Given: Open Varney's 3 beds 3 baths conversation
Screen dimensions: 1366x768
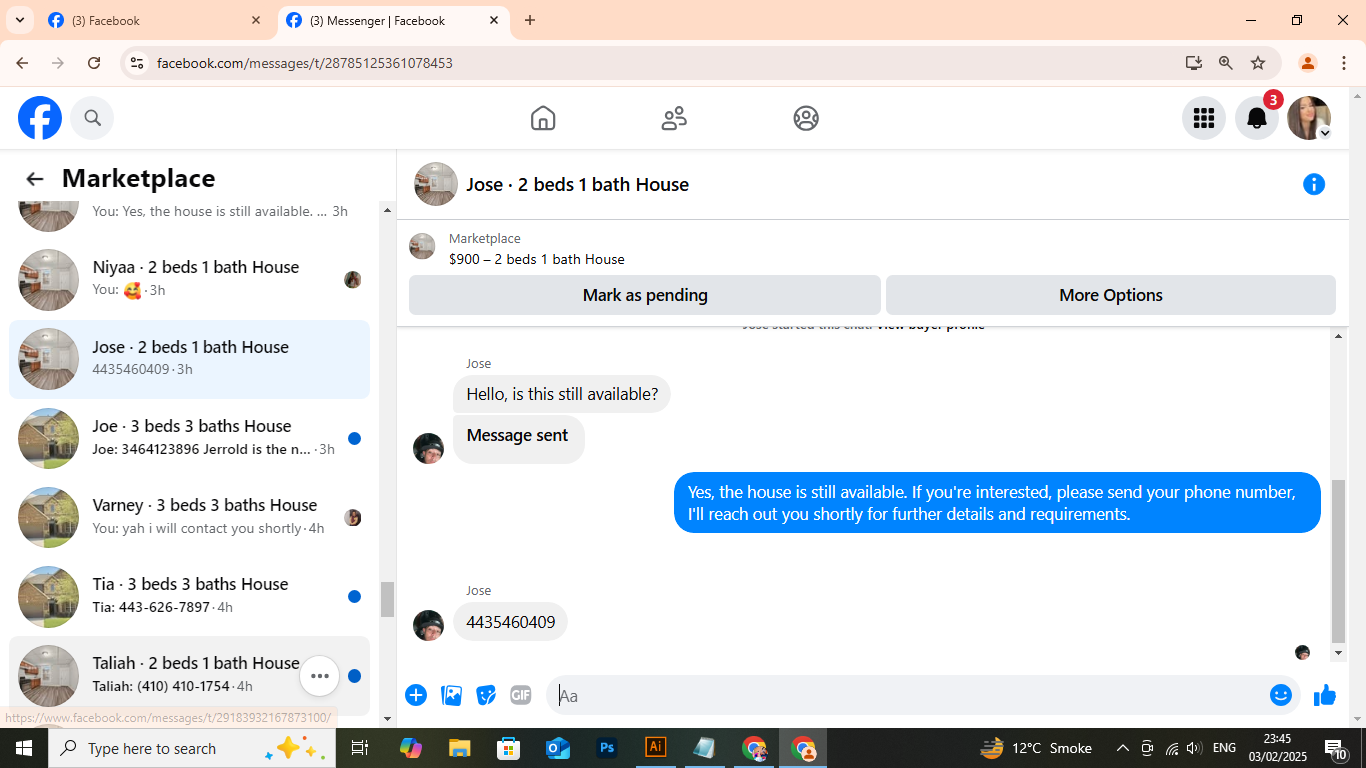Looking at the screenshot, I should pos(189,517).
